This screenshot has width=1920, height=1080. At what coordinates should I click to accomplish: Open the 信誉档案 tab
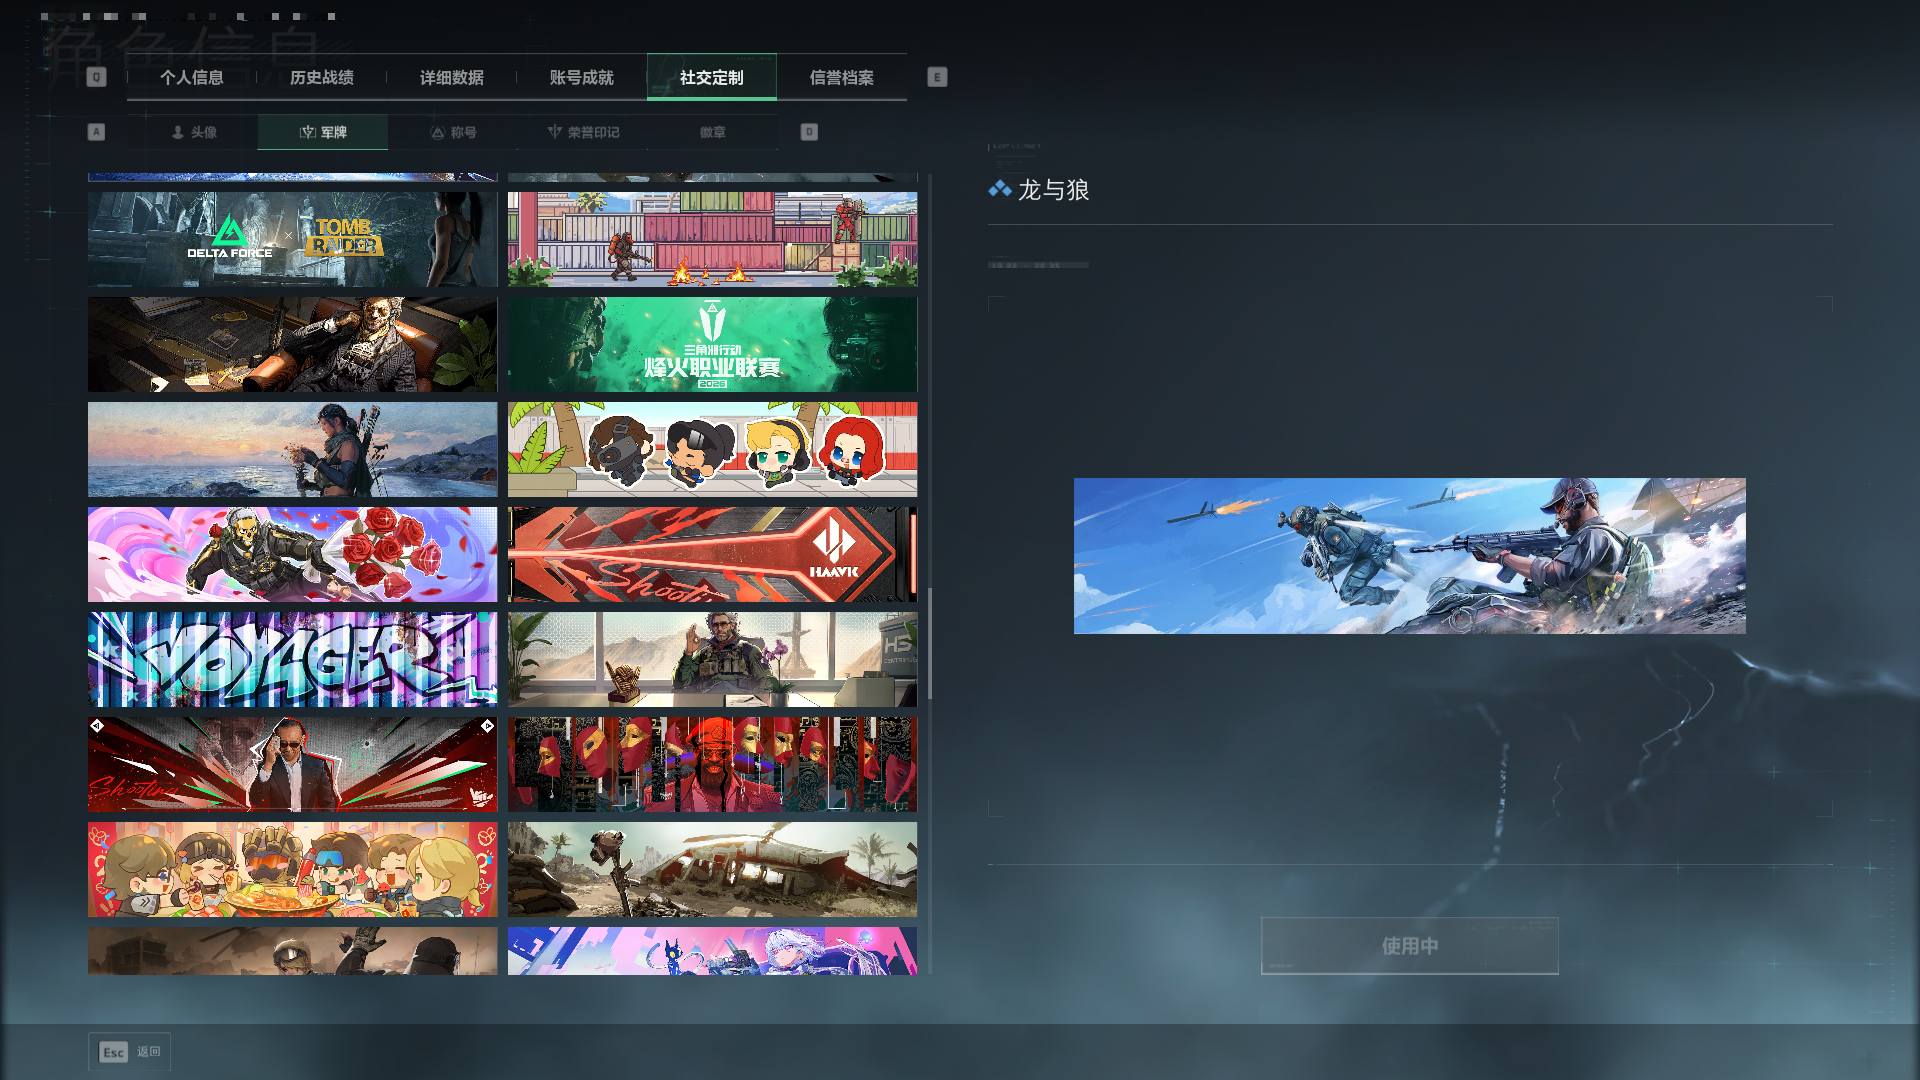[842, 77]
